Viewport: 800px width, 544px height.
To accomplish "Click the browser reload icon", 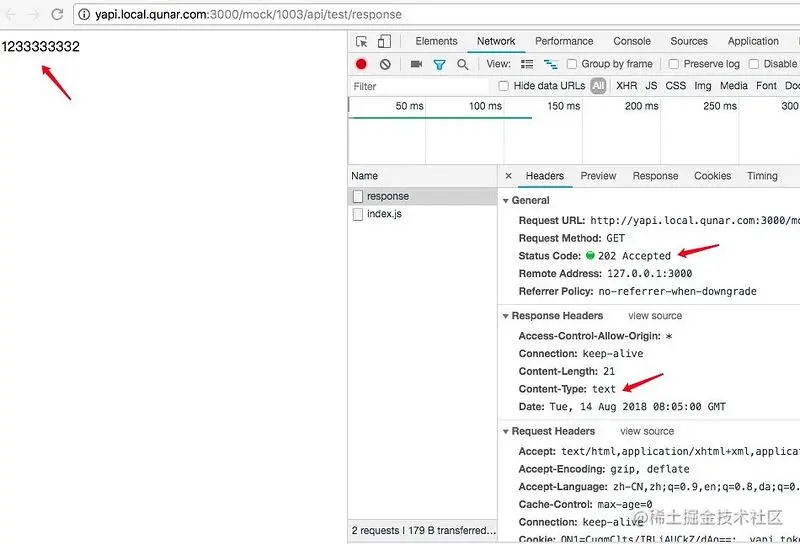I will (57, 14).
